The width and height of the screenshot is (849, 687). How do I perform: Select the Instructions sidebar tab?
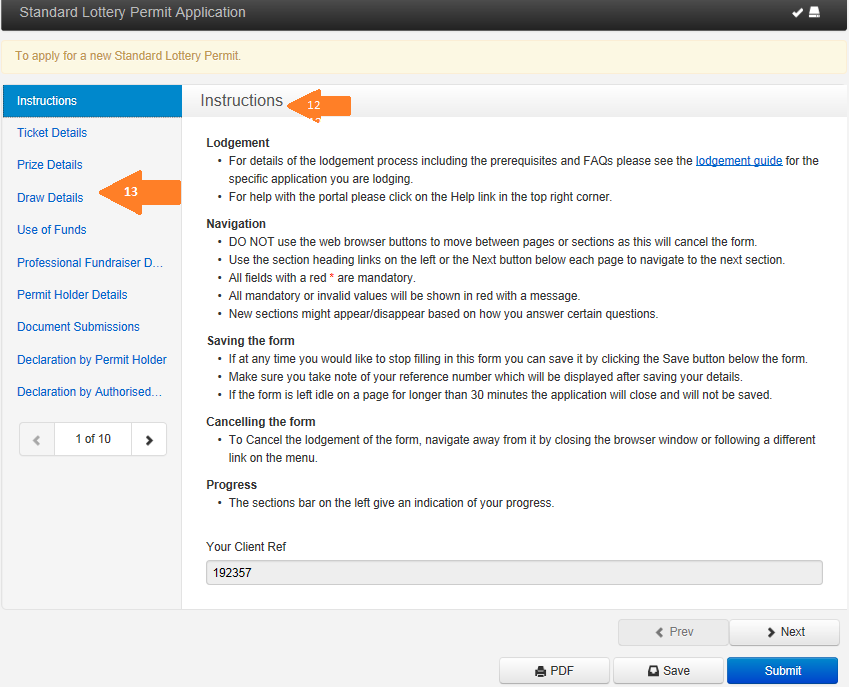[x=93, y=101]
